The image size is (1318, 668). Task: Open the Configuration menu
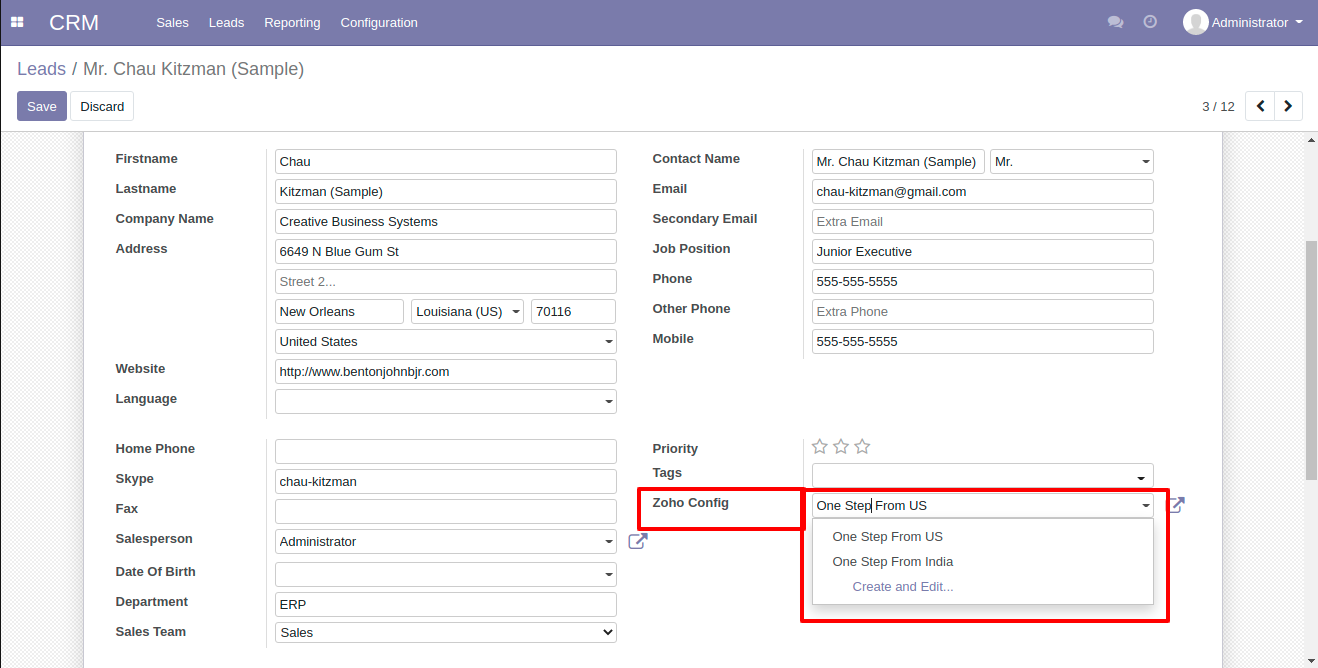[x=379, y=22]
